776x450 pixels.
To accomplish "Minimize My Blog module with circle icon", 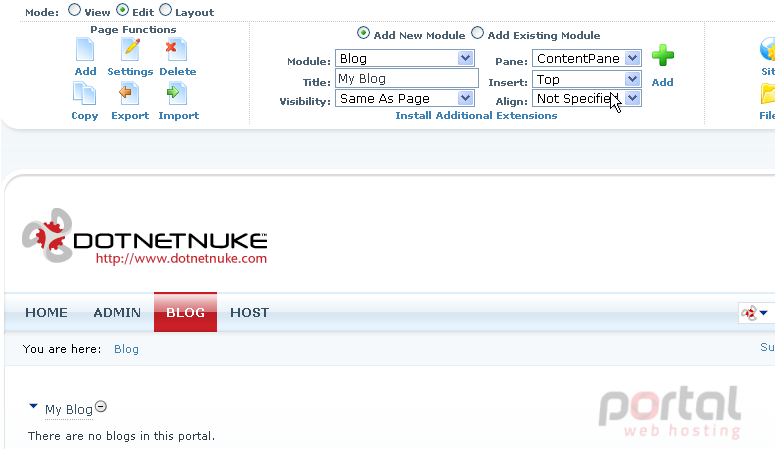I will (100, 407).
